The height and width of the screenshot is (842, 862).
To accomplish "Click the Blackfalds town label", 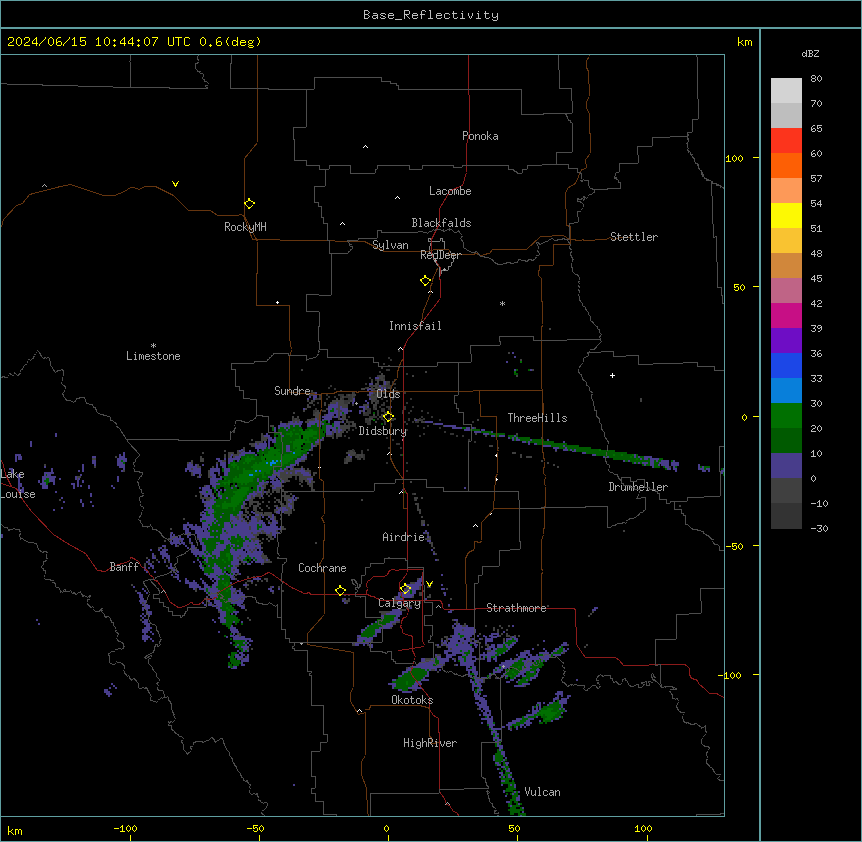I will (441, 223).
